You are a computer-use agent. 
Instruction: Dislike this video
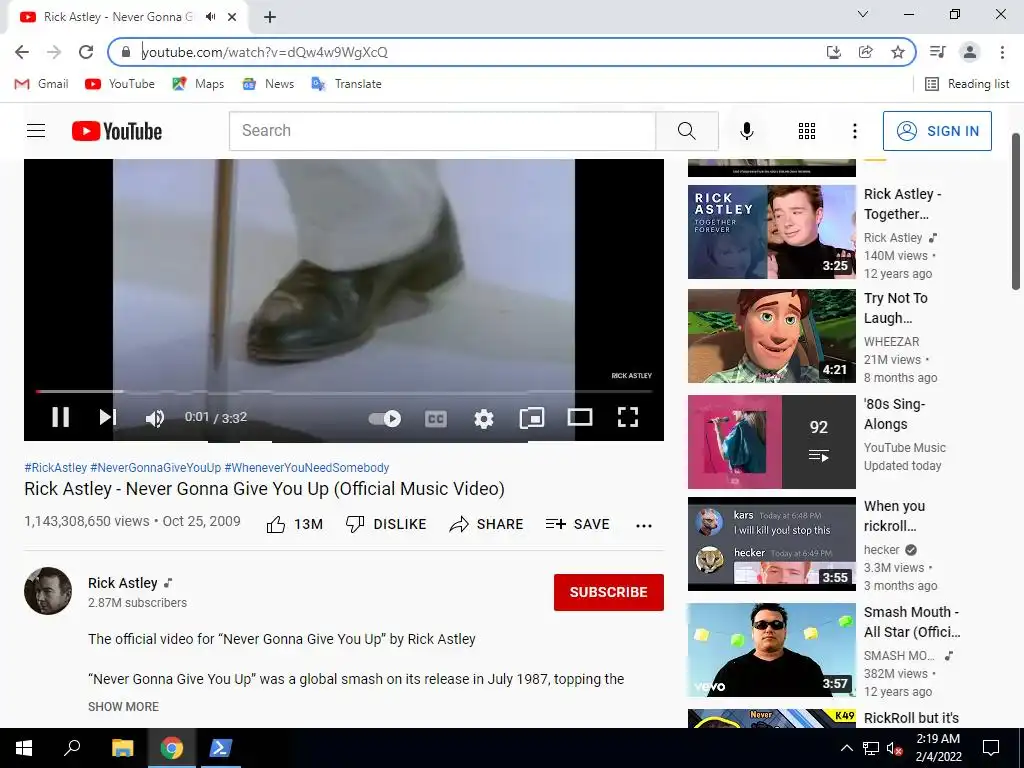pos(386,524)
